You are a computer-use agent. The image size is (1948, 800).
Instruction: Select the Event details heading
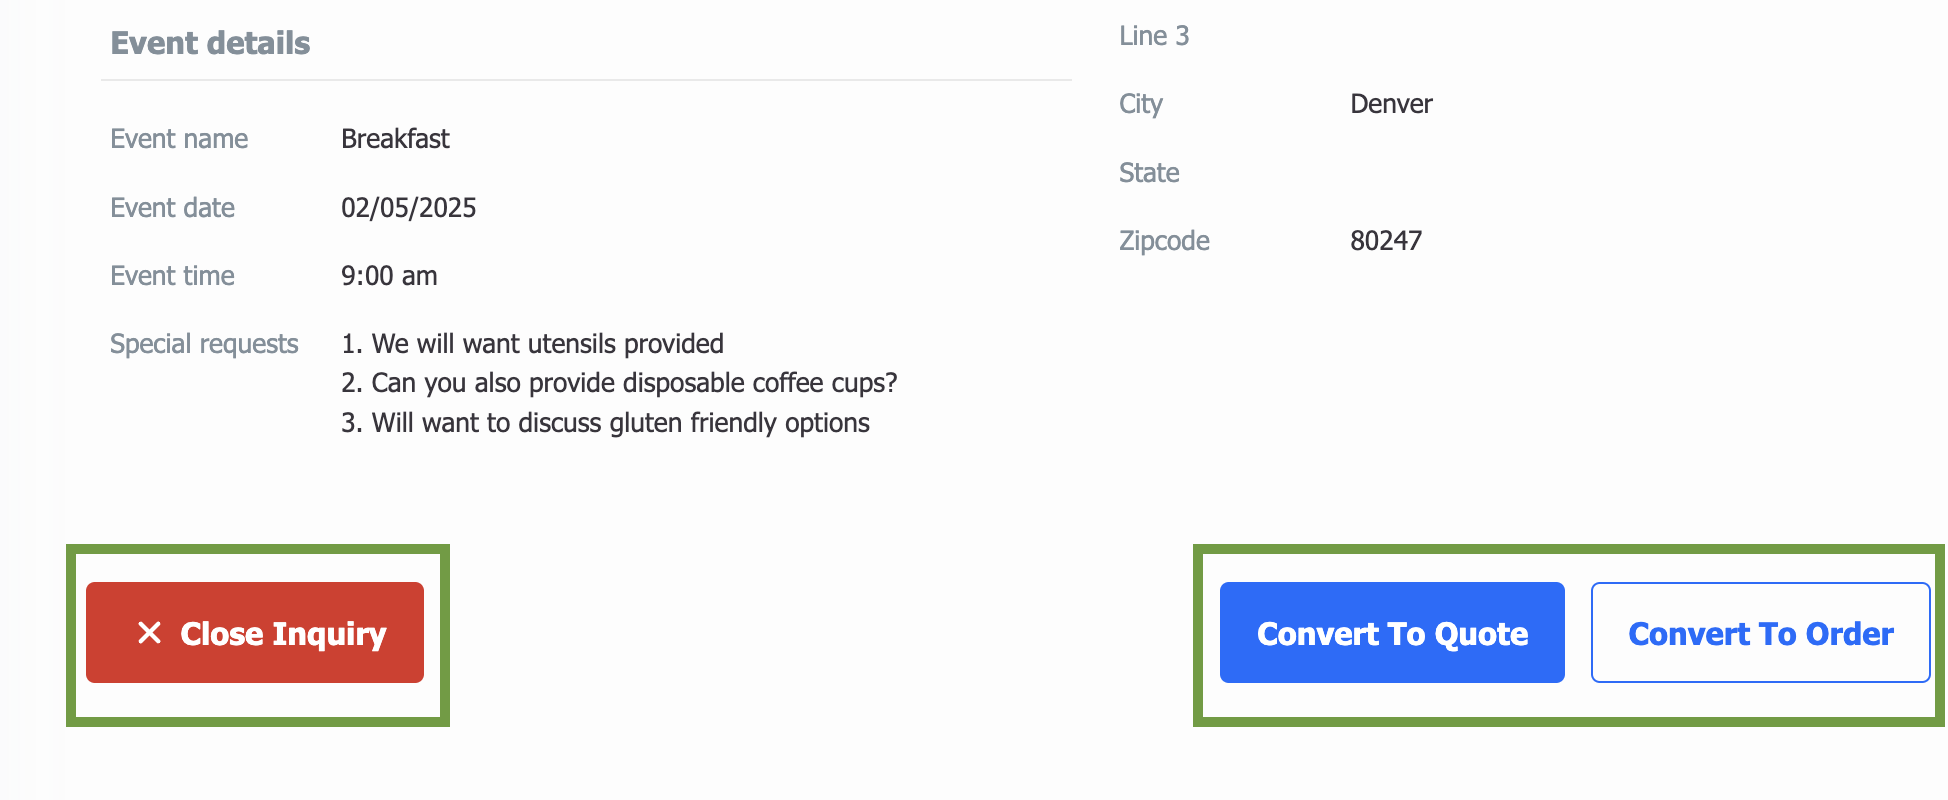point(210,43)
